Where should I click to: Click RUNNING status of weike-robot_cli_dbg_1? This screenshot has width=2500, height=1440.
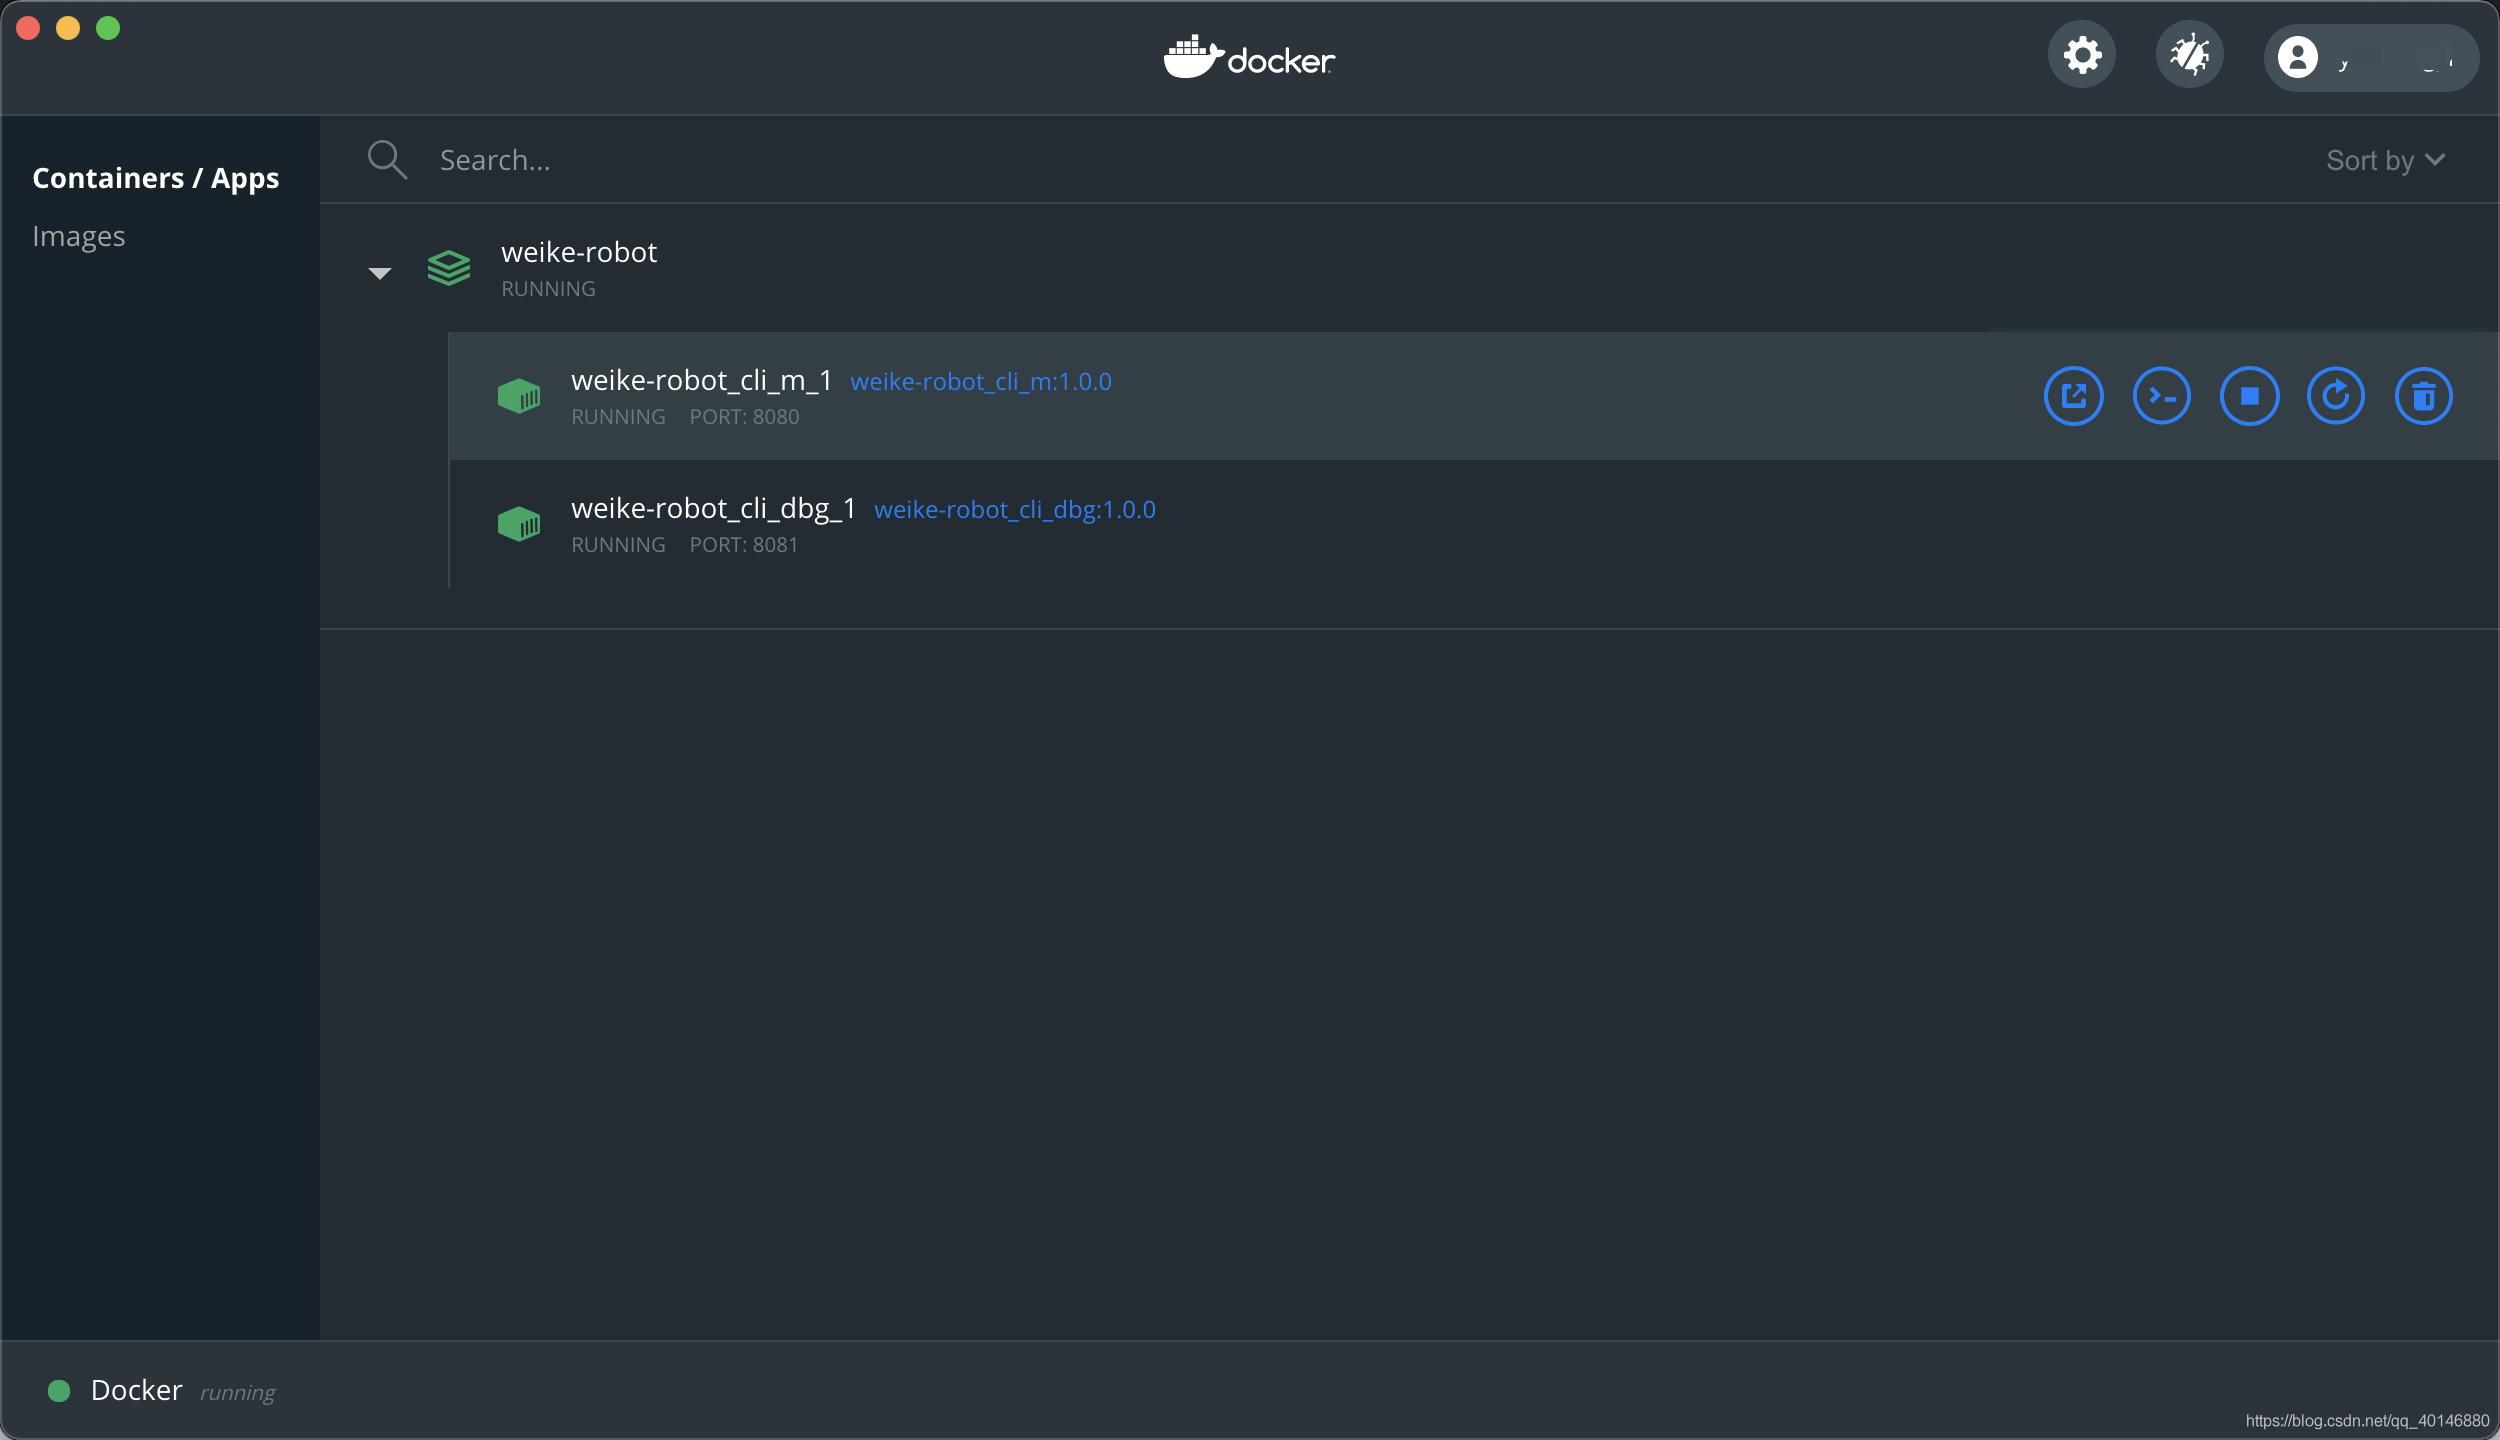(618, 545)
